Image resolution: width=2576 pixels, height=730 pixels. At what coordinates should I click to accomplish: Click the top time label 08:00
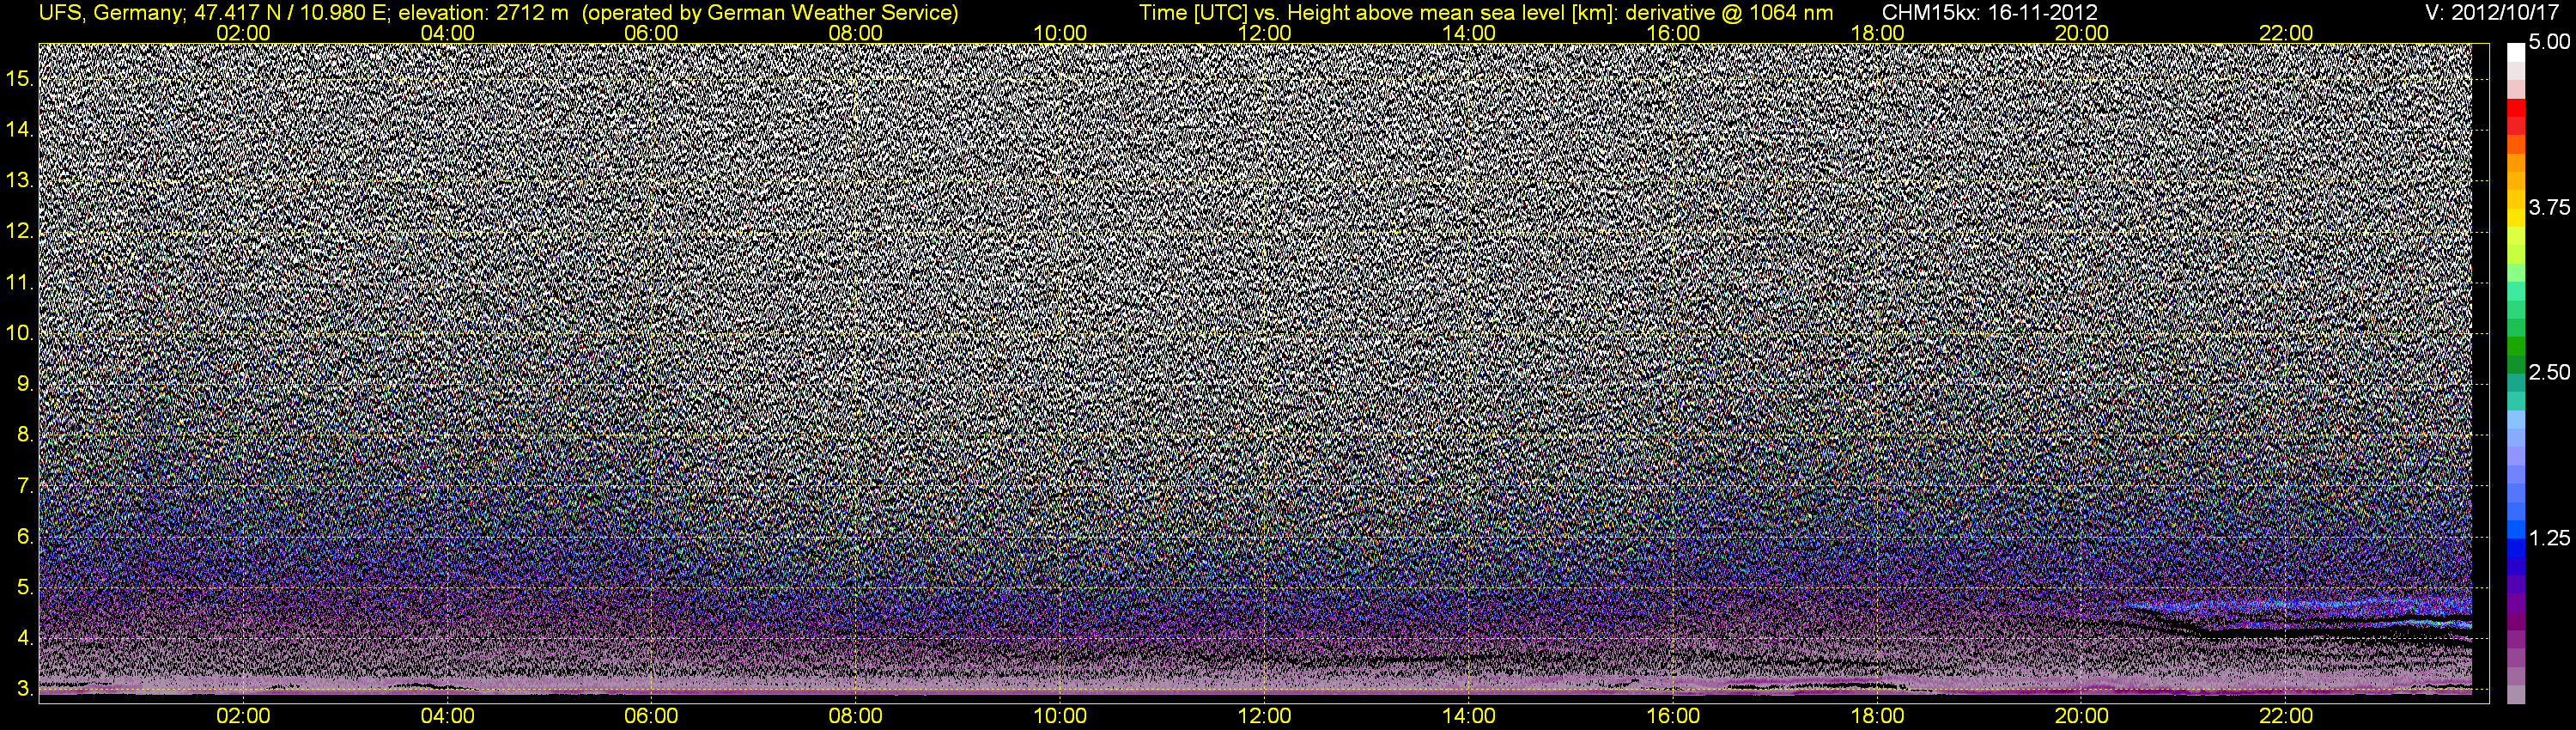click(856, 33)
